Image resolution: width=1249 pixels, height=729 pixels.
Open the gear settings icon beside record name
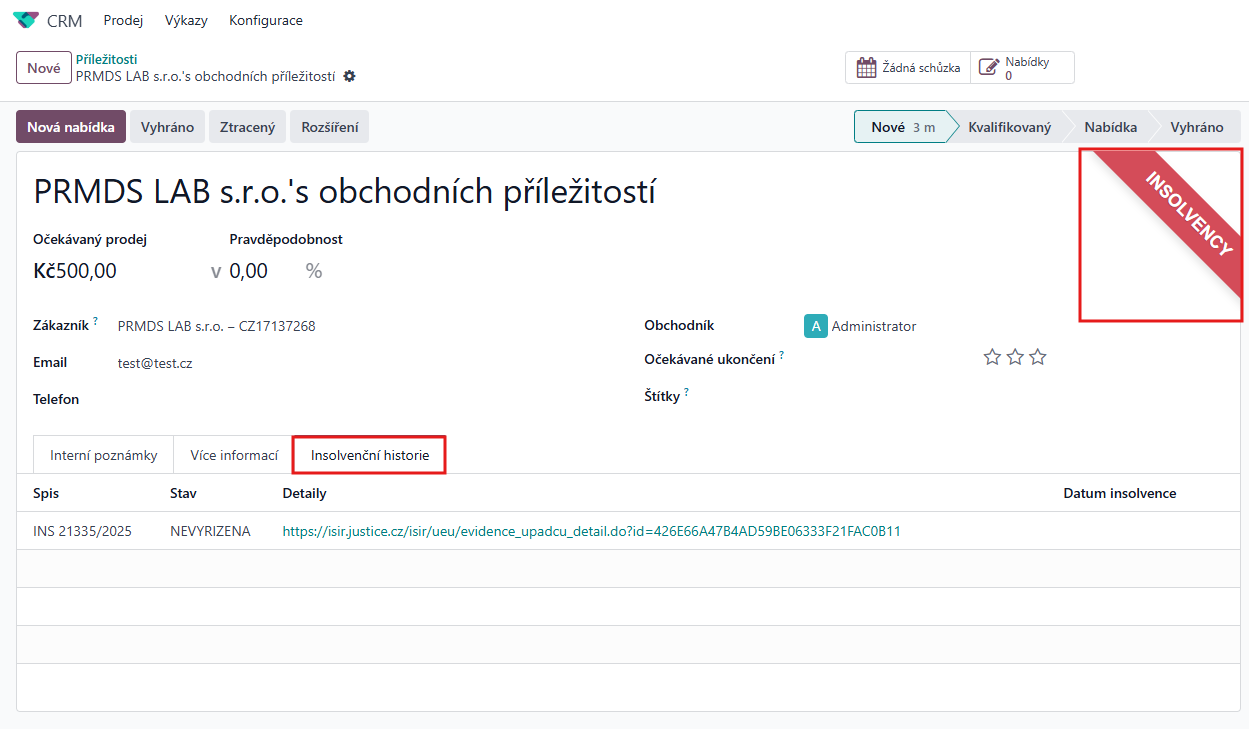[349, 76]
